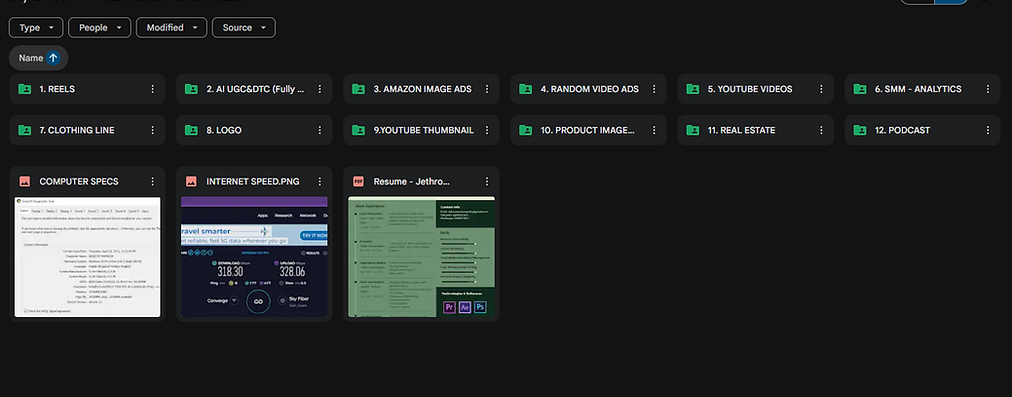Image resolution: width=1012 pixels, height=397 pixels.
Task: Open more options for Resume - Jethro file
Action: (487, 182)
